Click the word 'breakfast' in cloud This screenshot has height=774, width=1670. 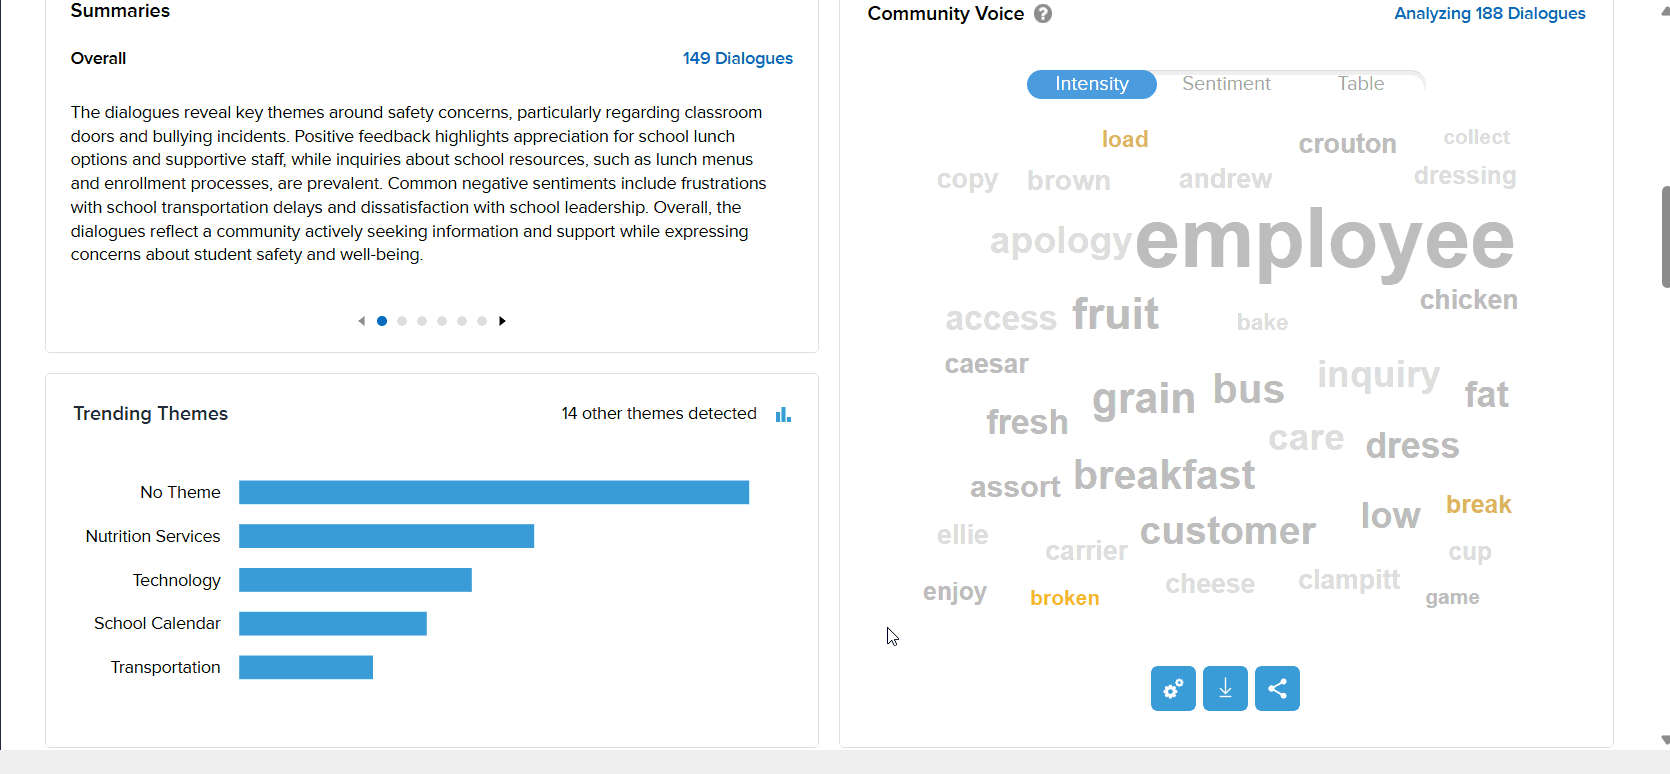coord(1164,475)
